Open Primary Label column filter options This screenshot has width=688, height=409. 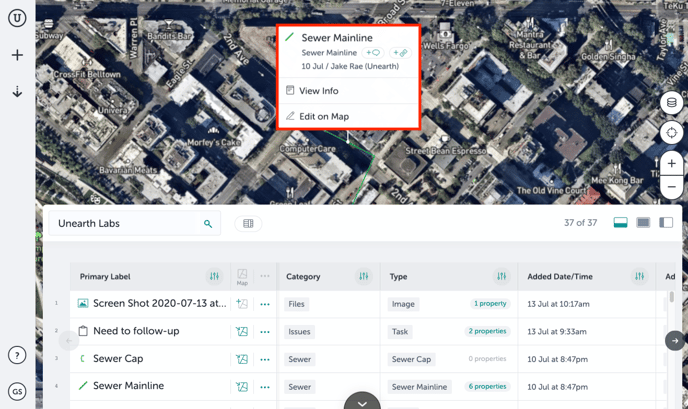214,276
